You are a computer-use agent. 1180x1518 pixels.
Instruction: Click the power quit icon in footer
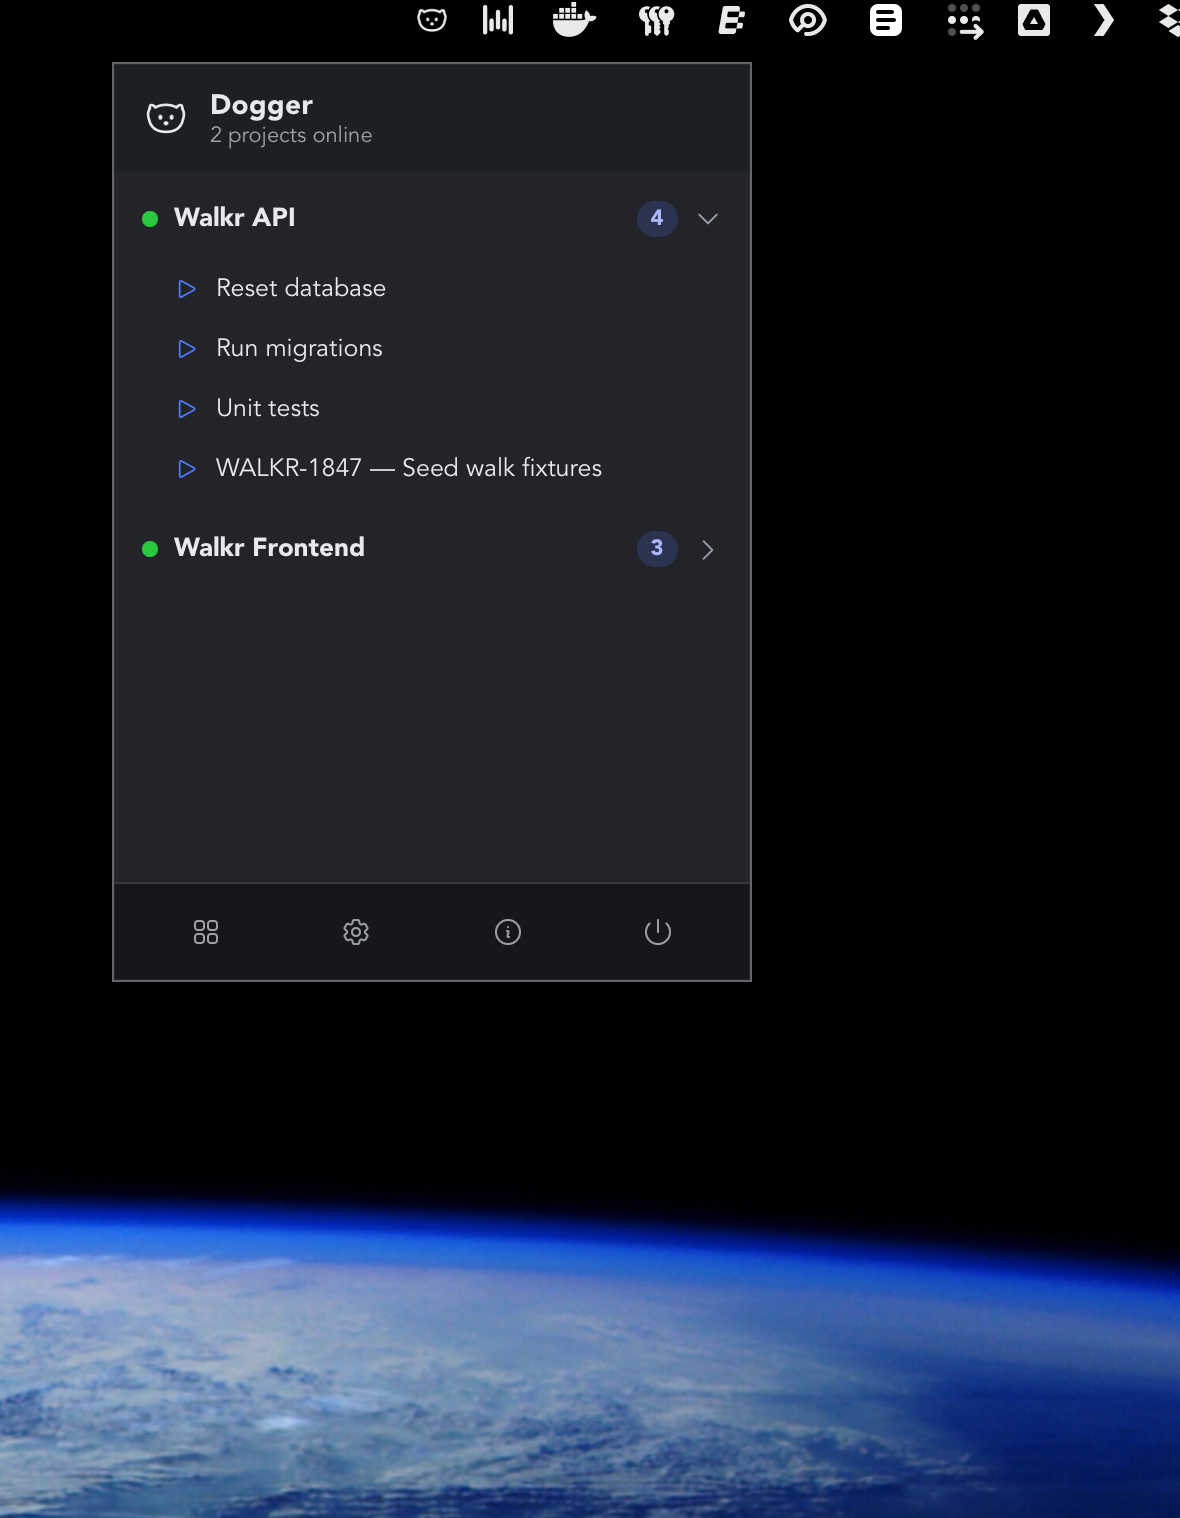click(x=658, y=932)
